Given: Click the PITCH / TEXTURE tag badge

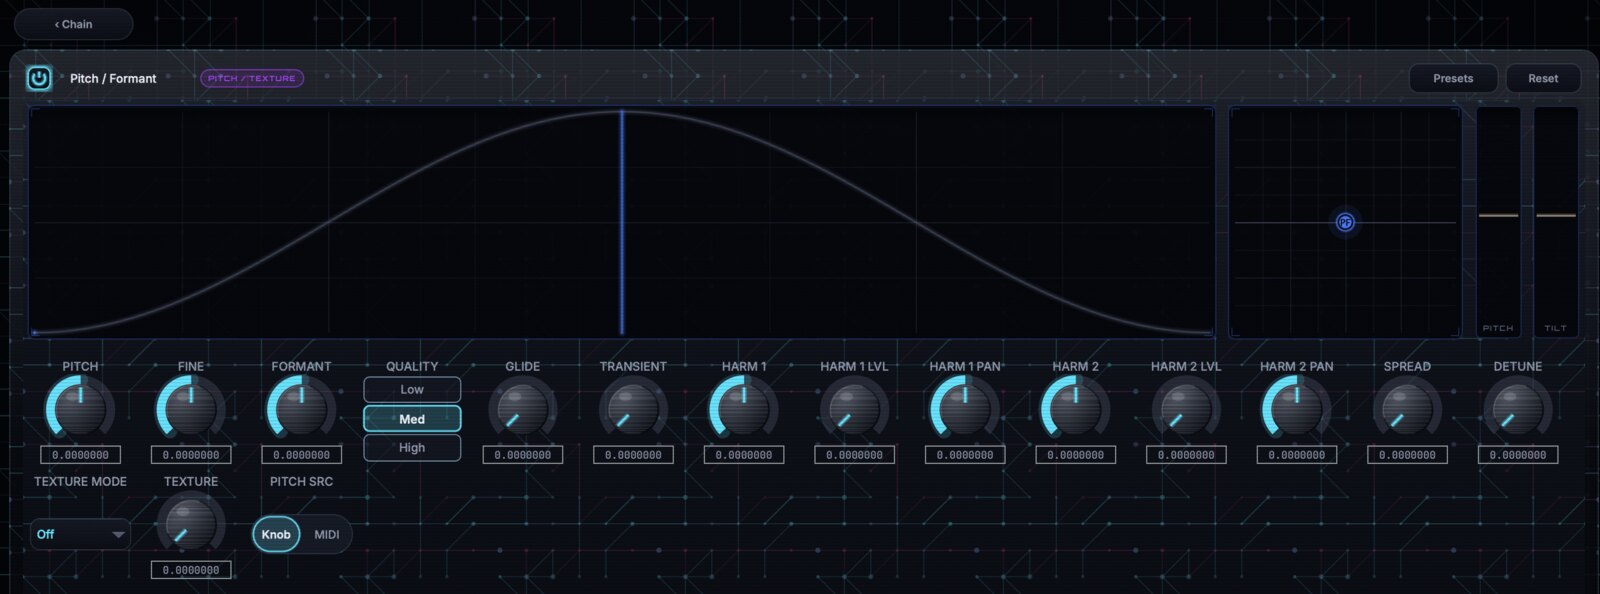Looking at the screenshot, I should click(x=252, y=78).
